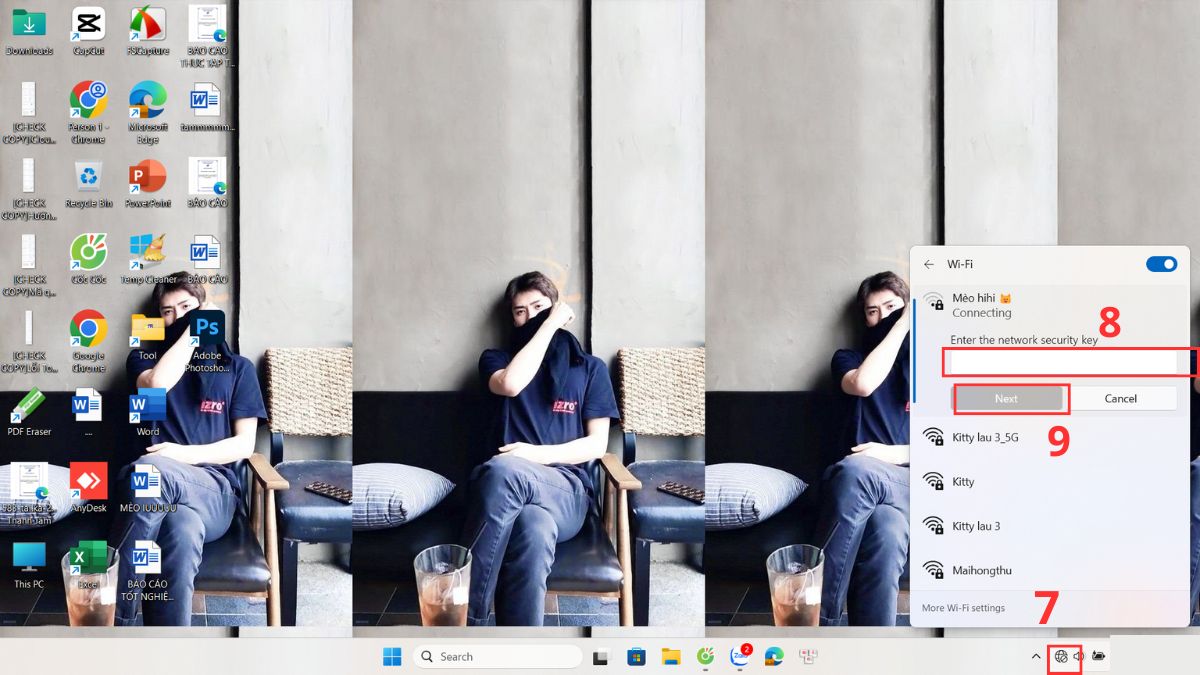Open the Person 1 - Chrome shortcut

pos(88,112)
